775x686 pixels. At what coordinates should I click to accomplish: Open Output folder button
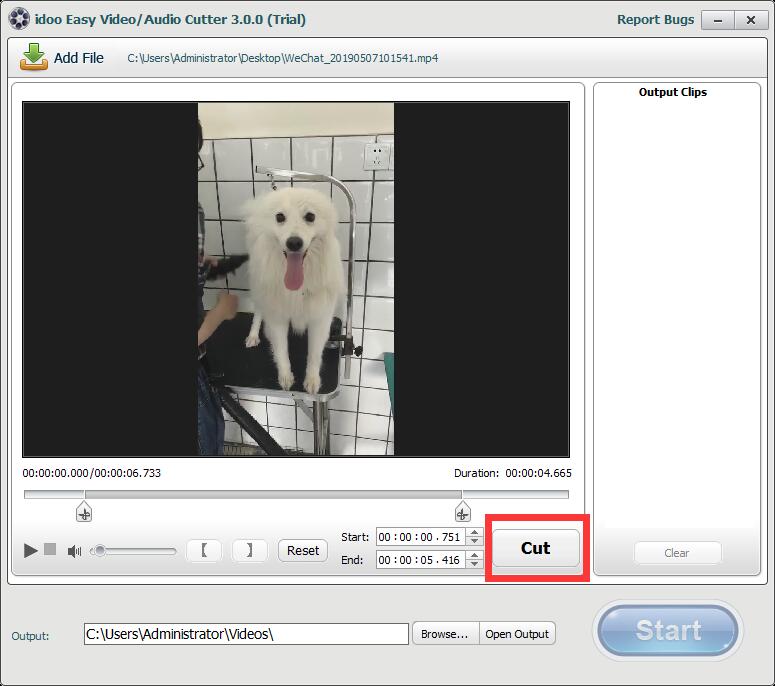coord(517,634)
